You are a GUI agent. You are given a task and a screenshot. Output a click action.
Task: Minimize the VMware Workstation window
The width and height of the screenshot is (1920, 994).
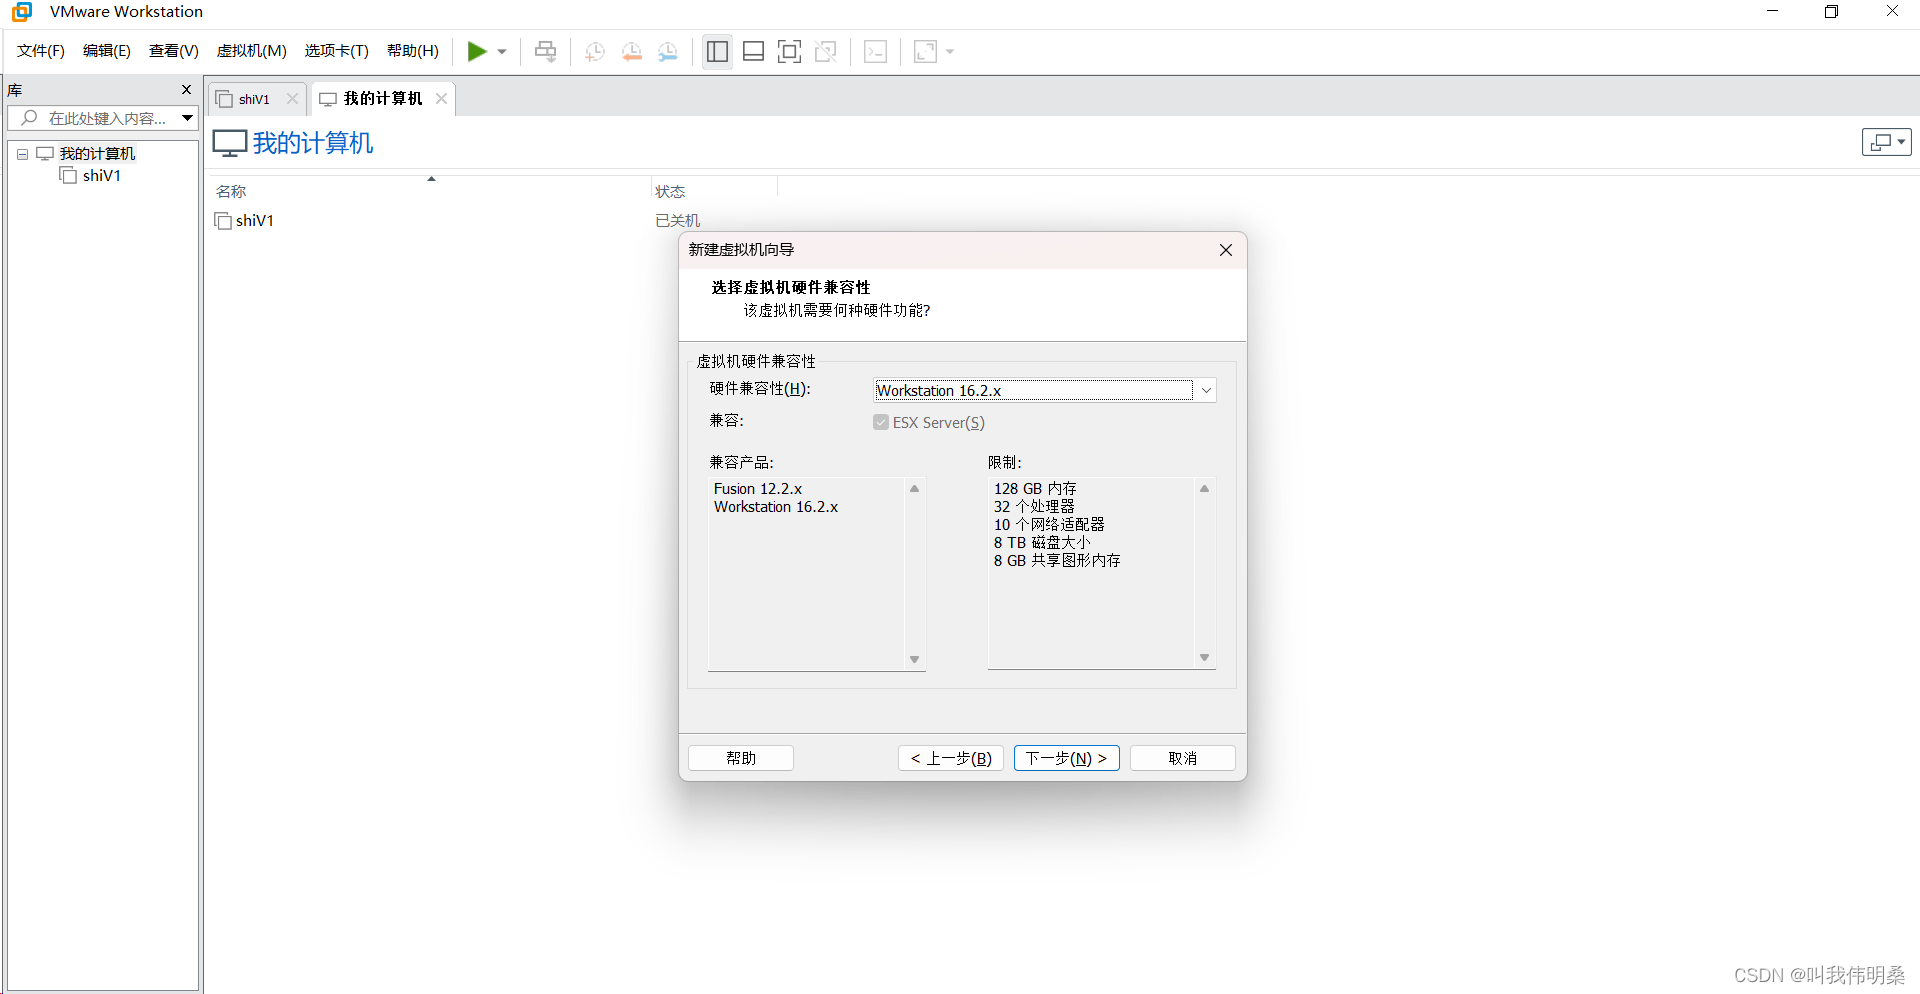(1772, 11)
